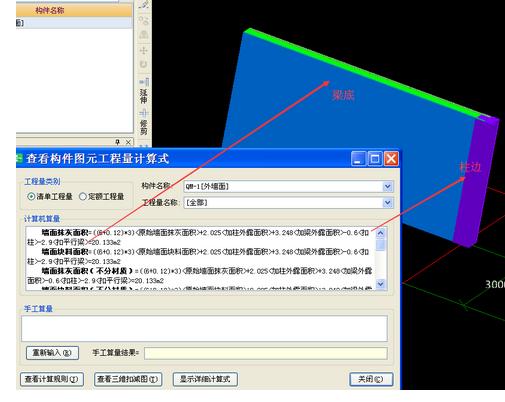
Task: Click the 查看计算规则 button
Action: pos(52,379)
